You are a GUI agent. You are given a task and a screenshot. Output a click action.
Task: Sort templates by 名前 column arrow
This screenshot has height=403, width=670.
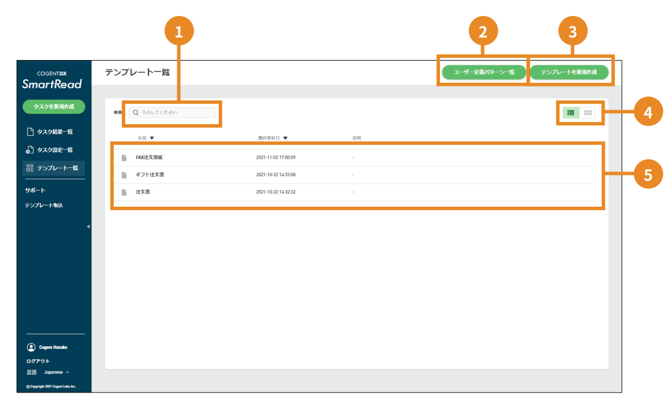coord(152,138)
